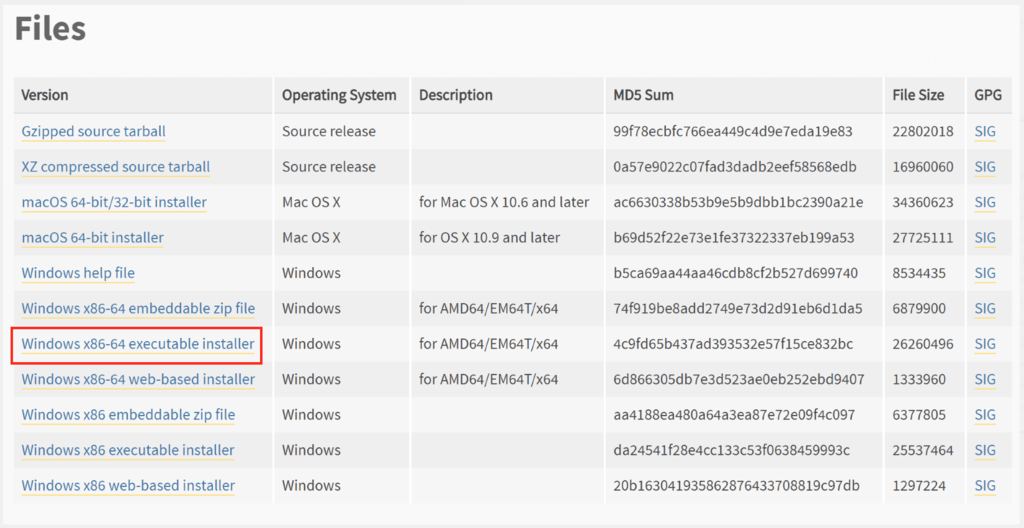Select MD5 sum da24541f28e4cc133c53f0638459993c

(731, 450)
